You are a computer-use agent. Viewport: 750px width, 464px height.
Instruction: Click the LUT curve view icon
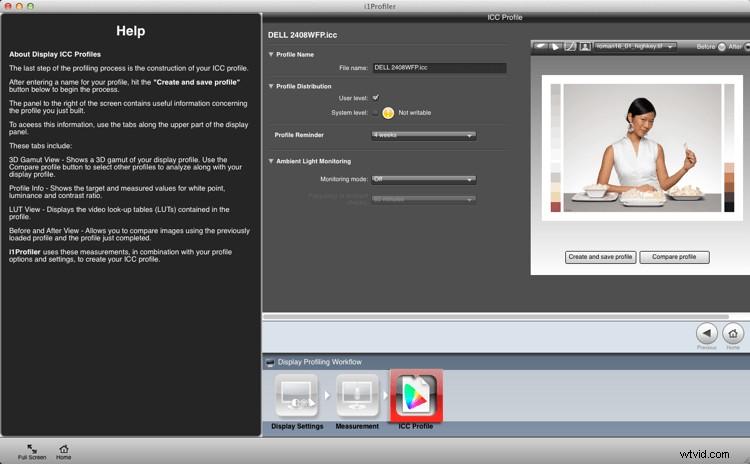(569, 46)
